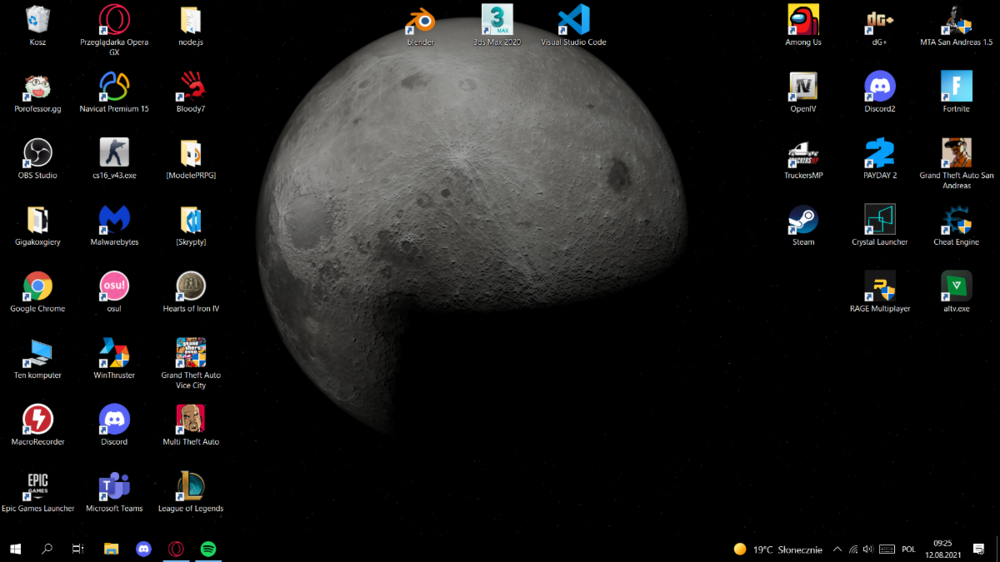This screenshot has width=1000, height=562.
Task: Open Epic Games Launcher shortcut
Action: pyautogui.click(x=38, y=493)
